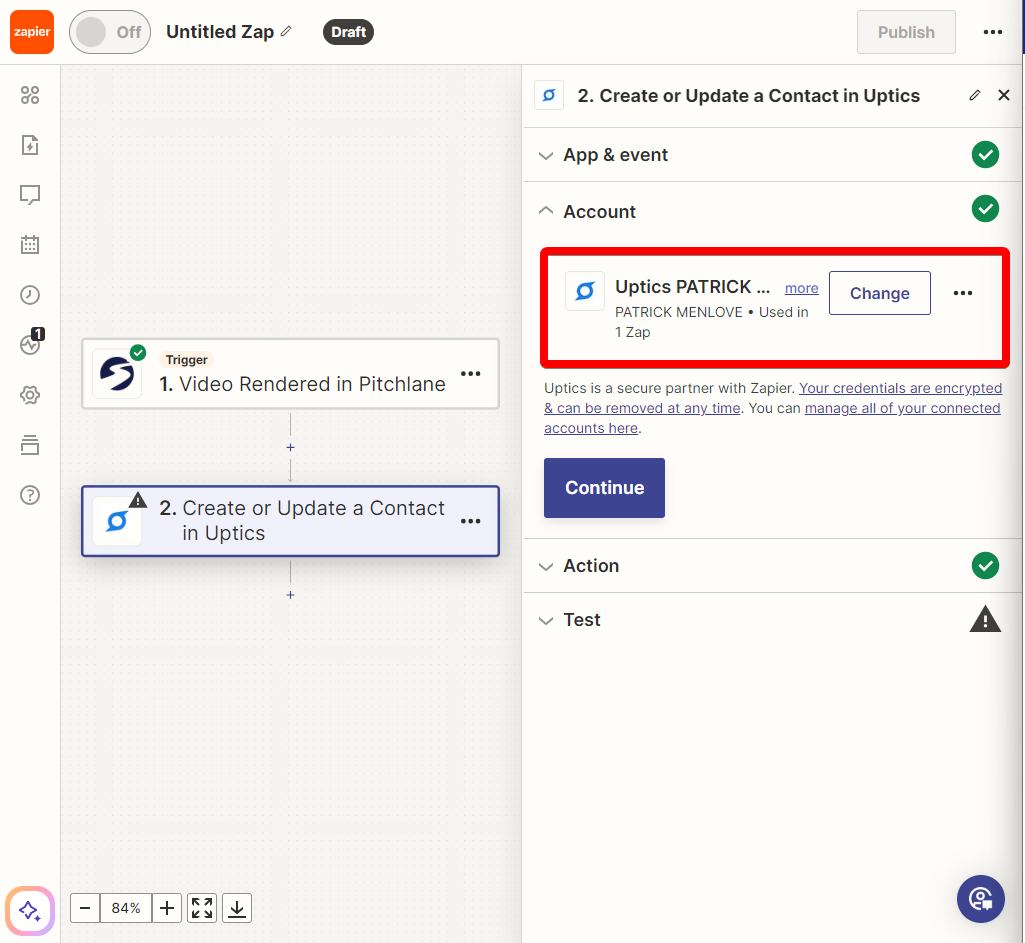
Task: Open manage all connected accounts link
Action: (772, 418)
